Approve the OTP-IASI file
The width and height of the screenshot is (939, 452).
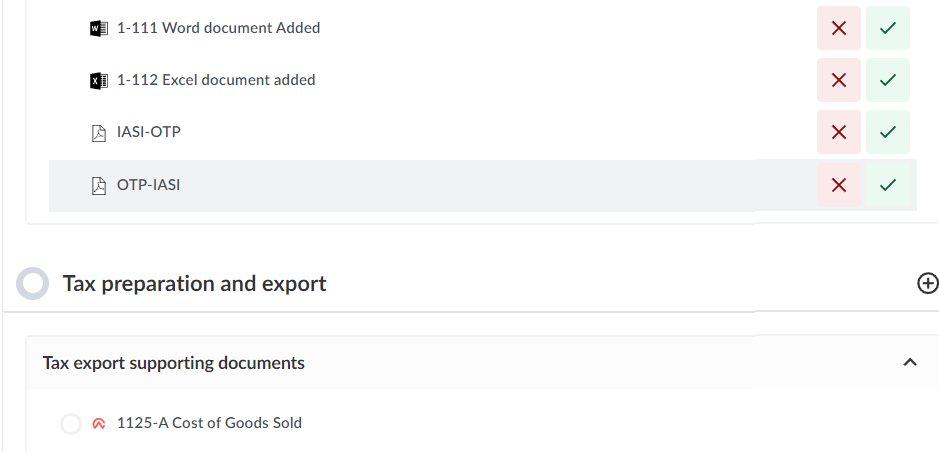[887, 185]
